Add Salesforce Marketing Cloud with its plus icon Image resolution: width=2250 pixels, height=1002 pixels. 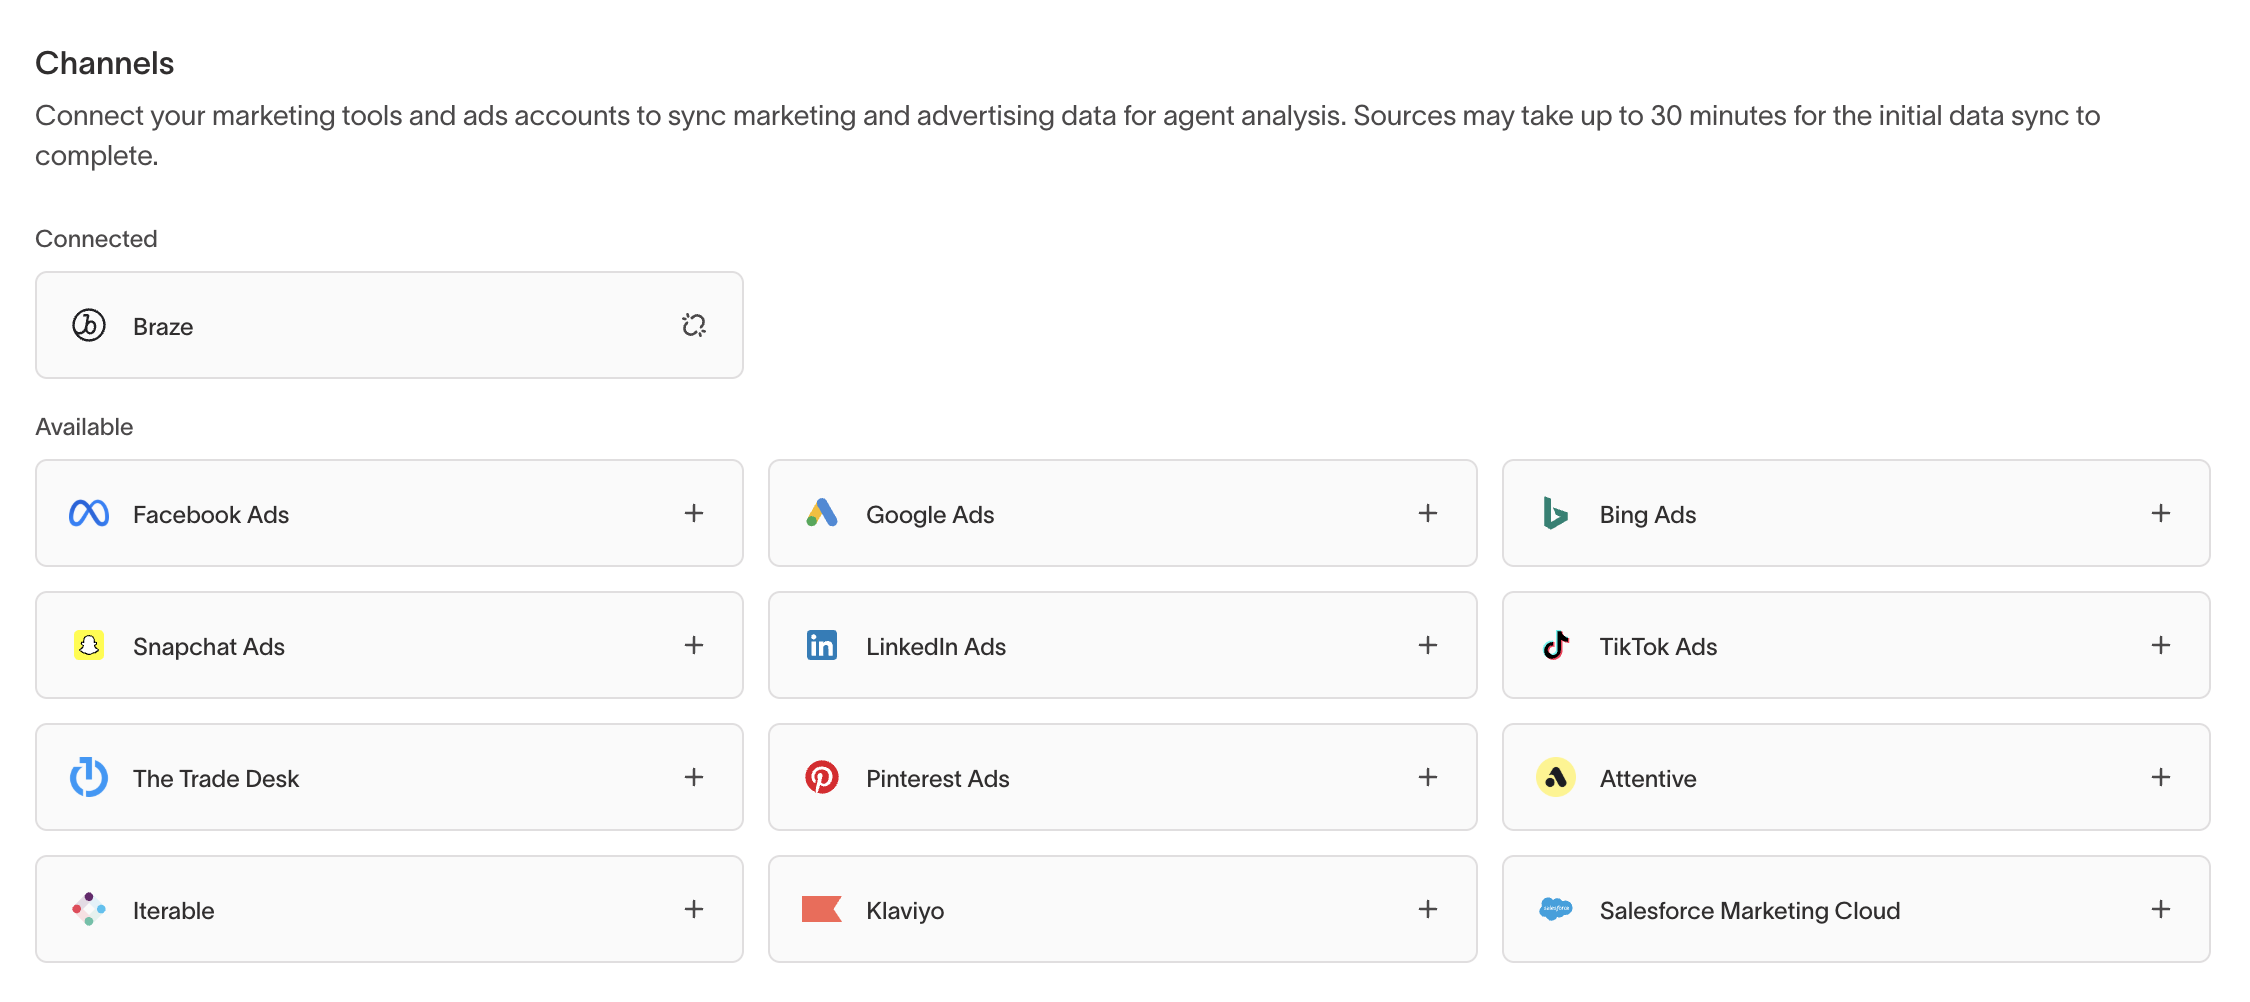2161,909
